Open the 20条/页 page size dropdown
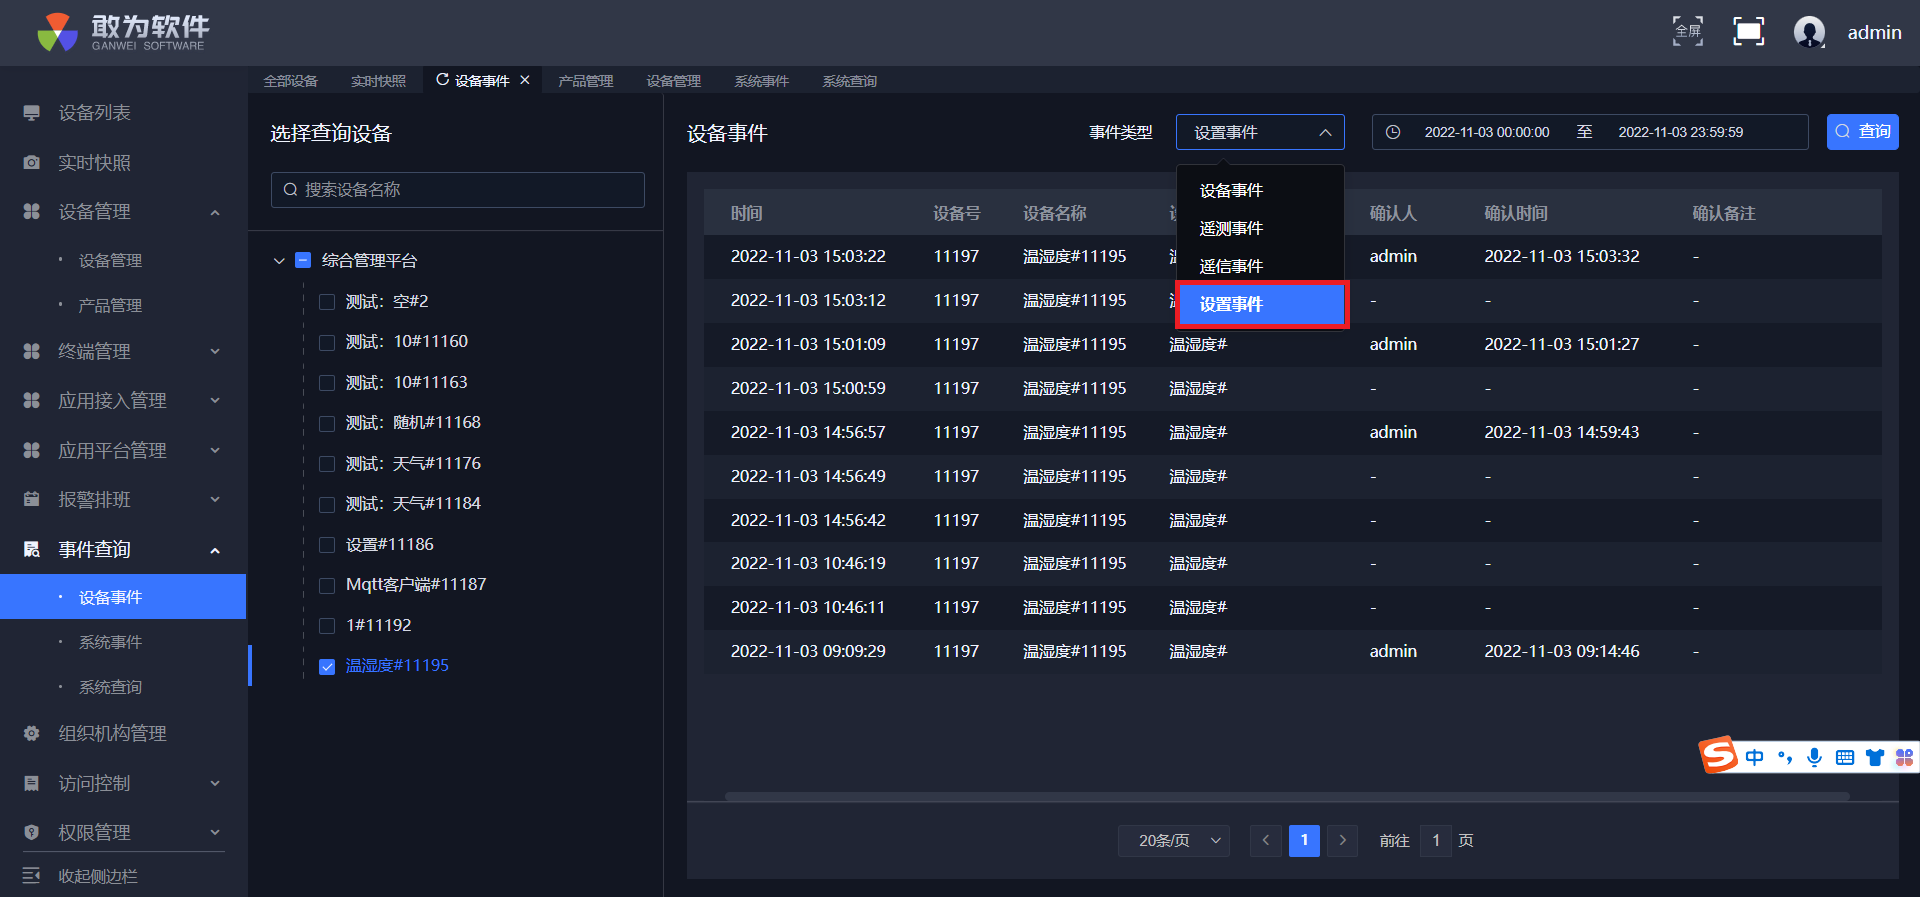Screen dimensions: 1920x897 click(1174, 841)
